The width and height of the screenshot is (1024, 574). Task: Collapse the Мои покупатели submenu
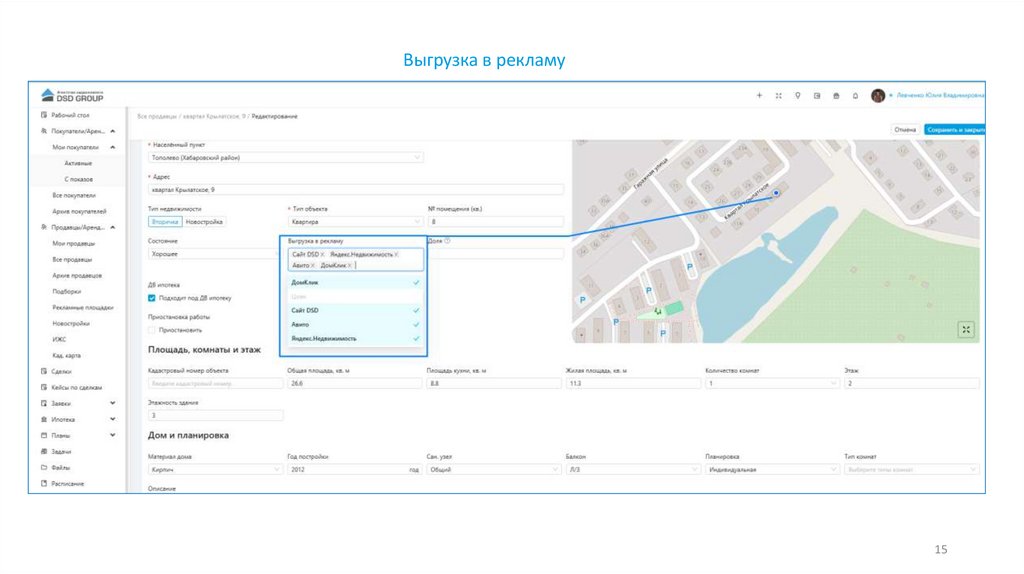coord(113,147)
